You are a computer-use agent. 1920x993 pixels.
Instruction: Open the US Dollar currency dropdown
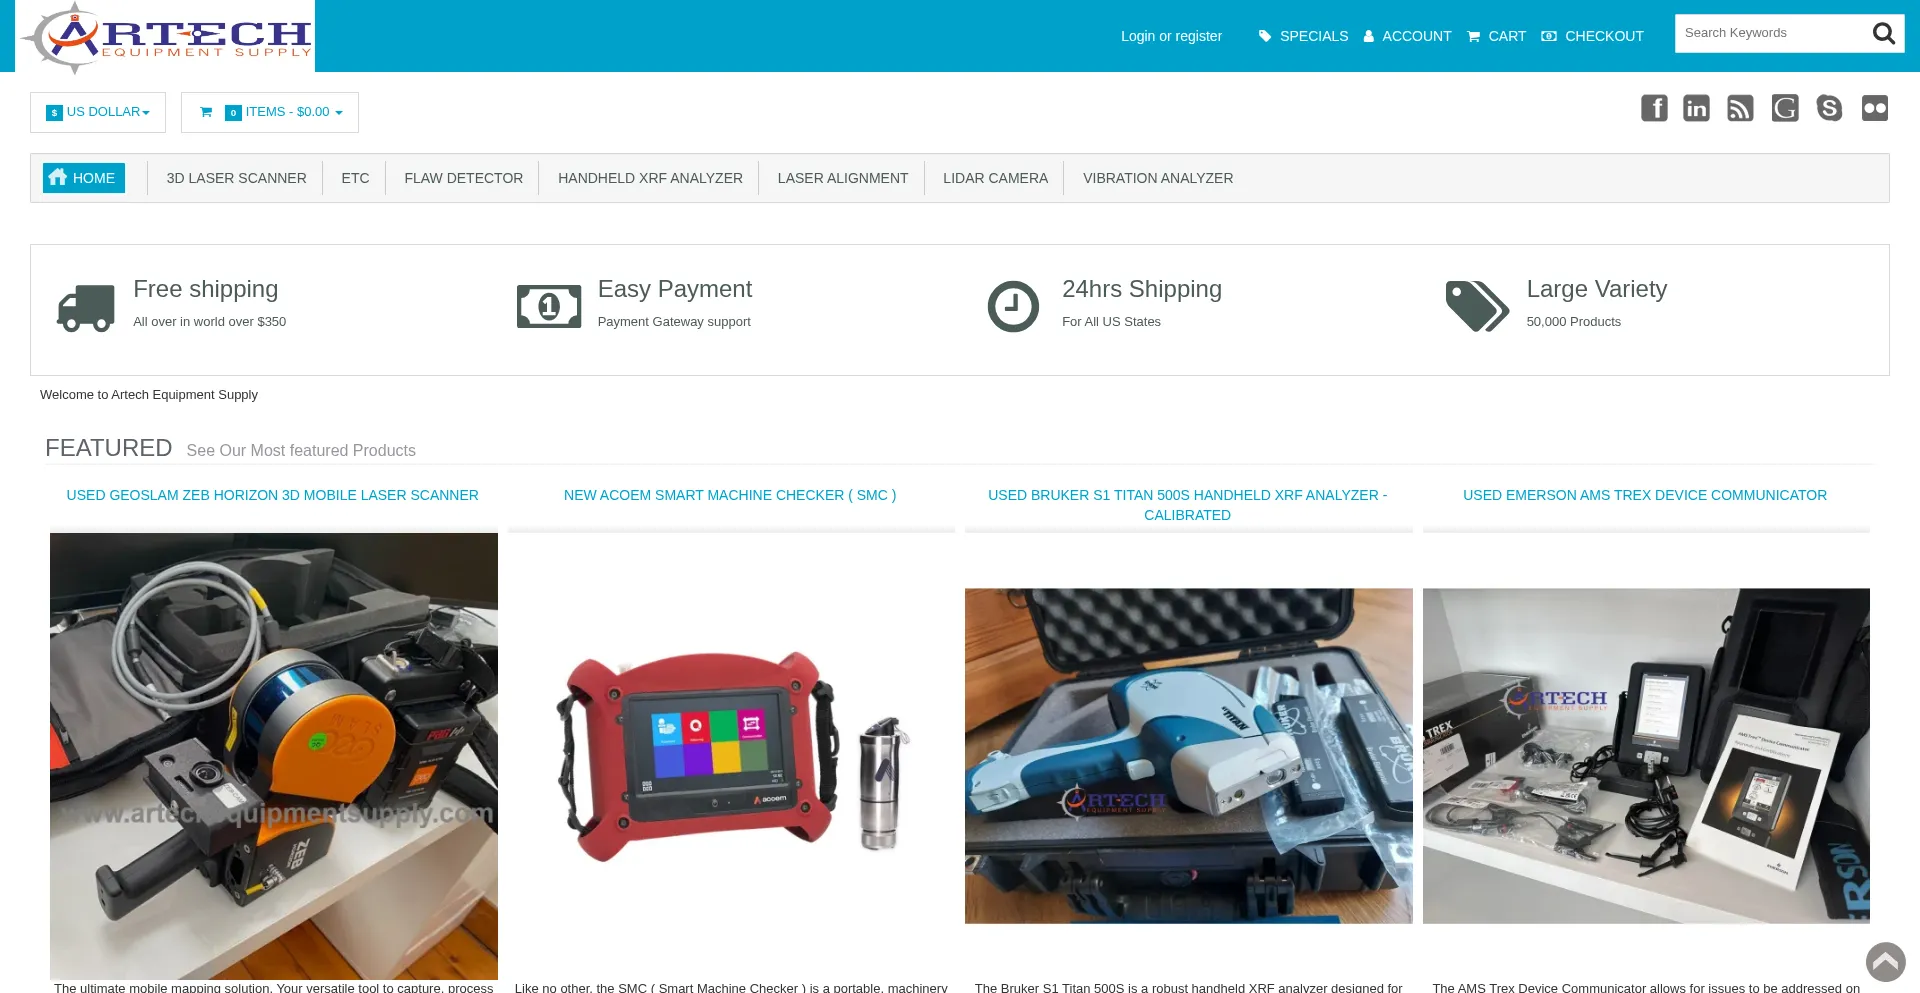pos(98,112)
